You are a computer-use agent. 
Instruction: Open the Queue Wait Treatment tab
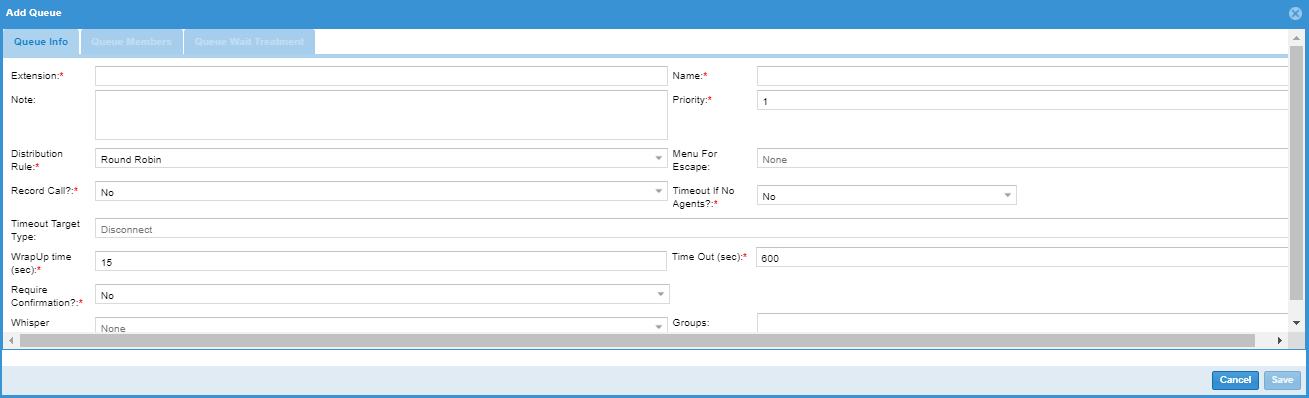tap(249, 42)
